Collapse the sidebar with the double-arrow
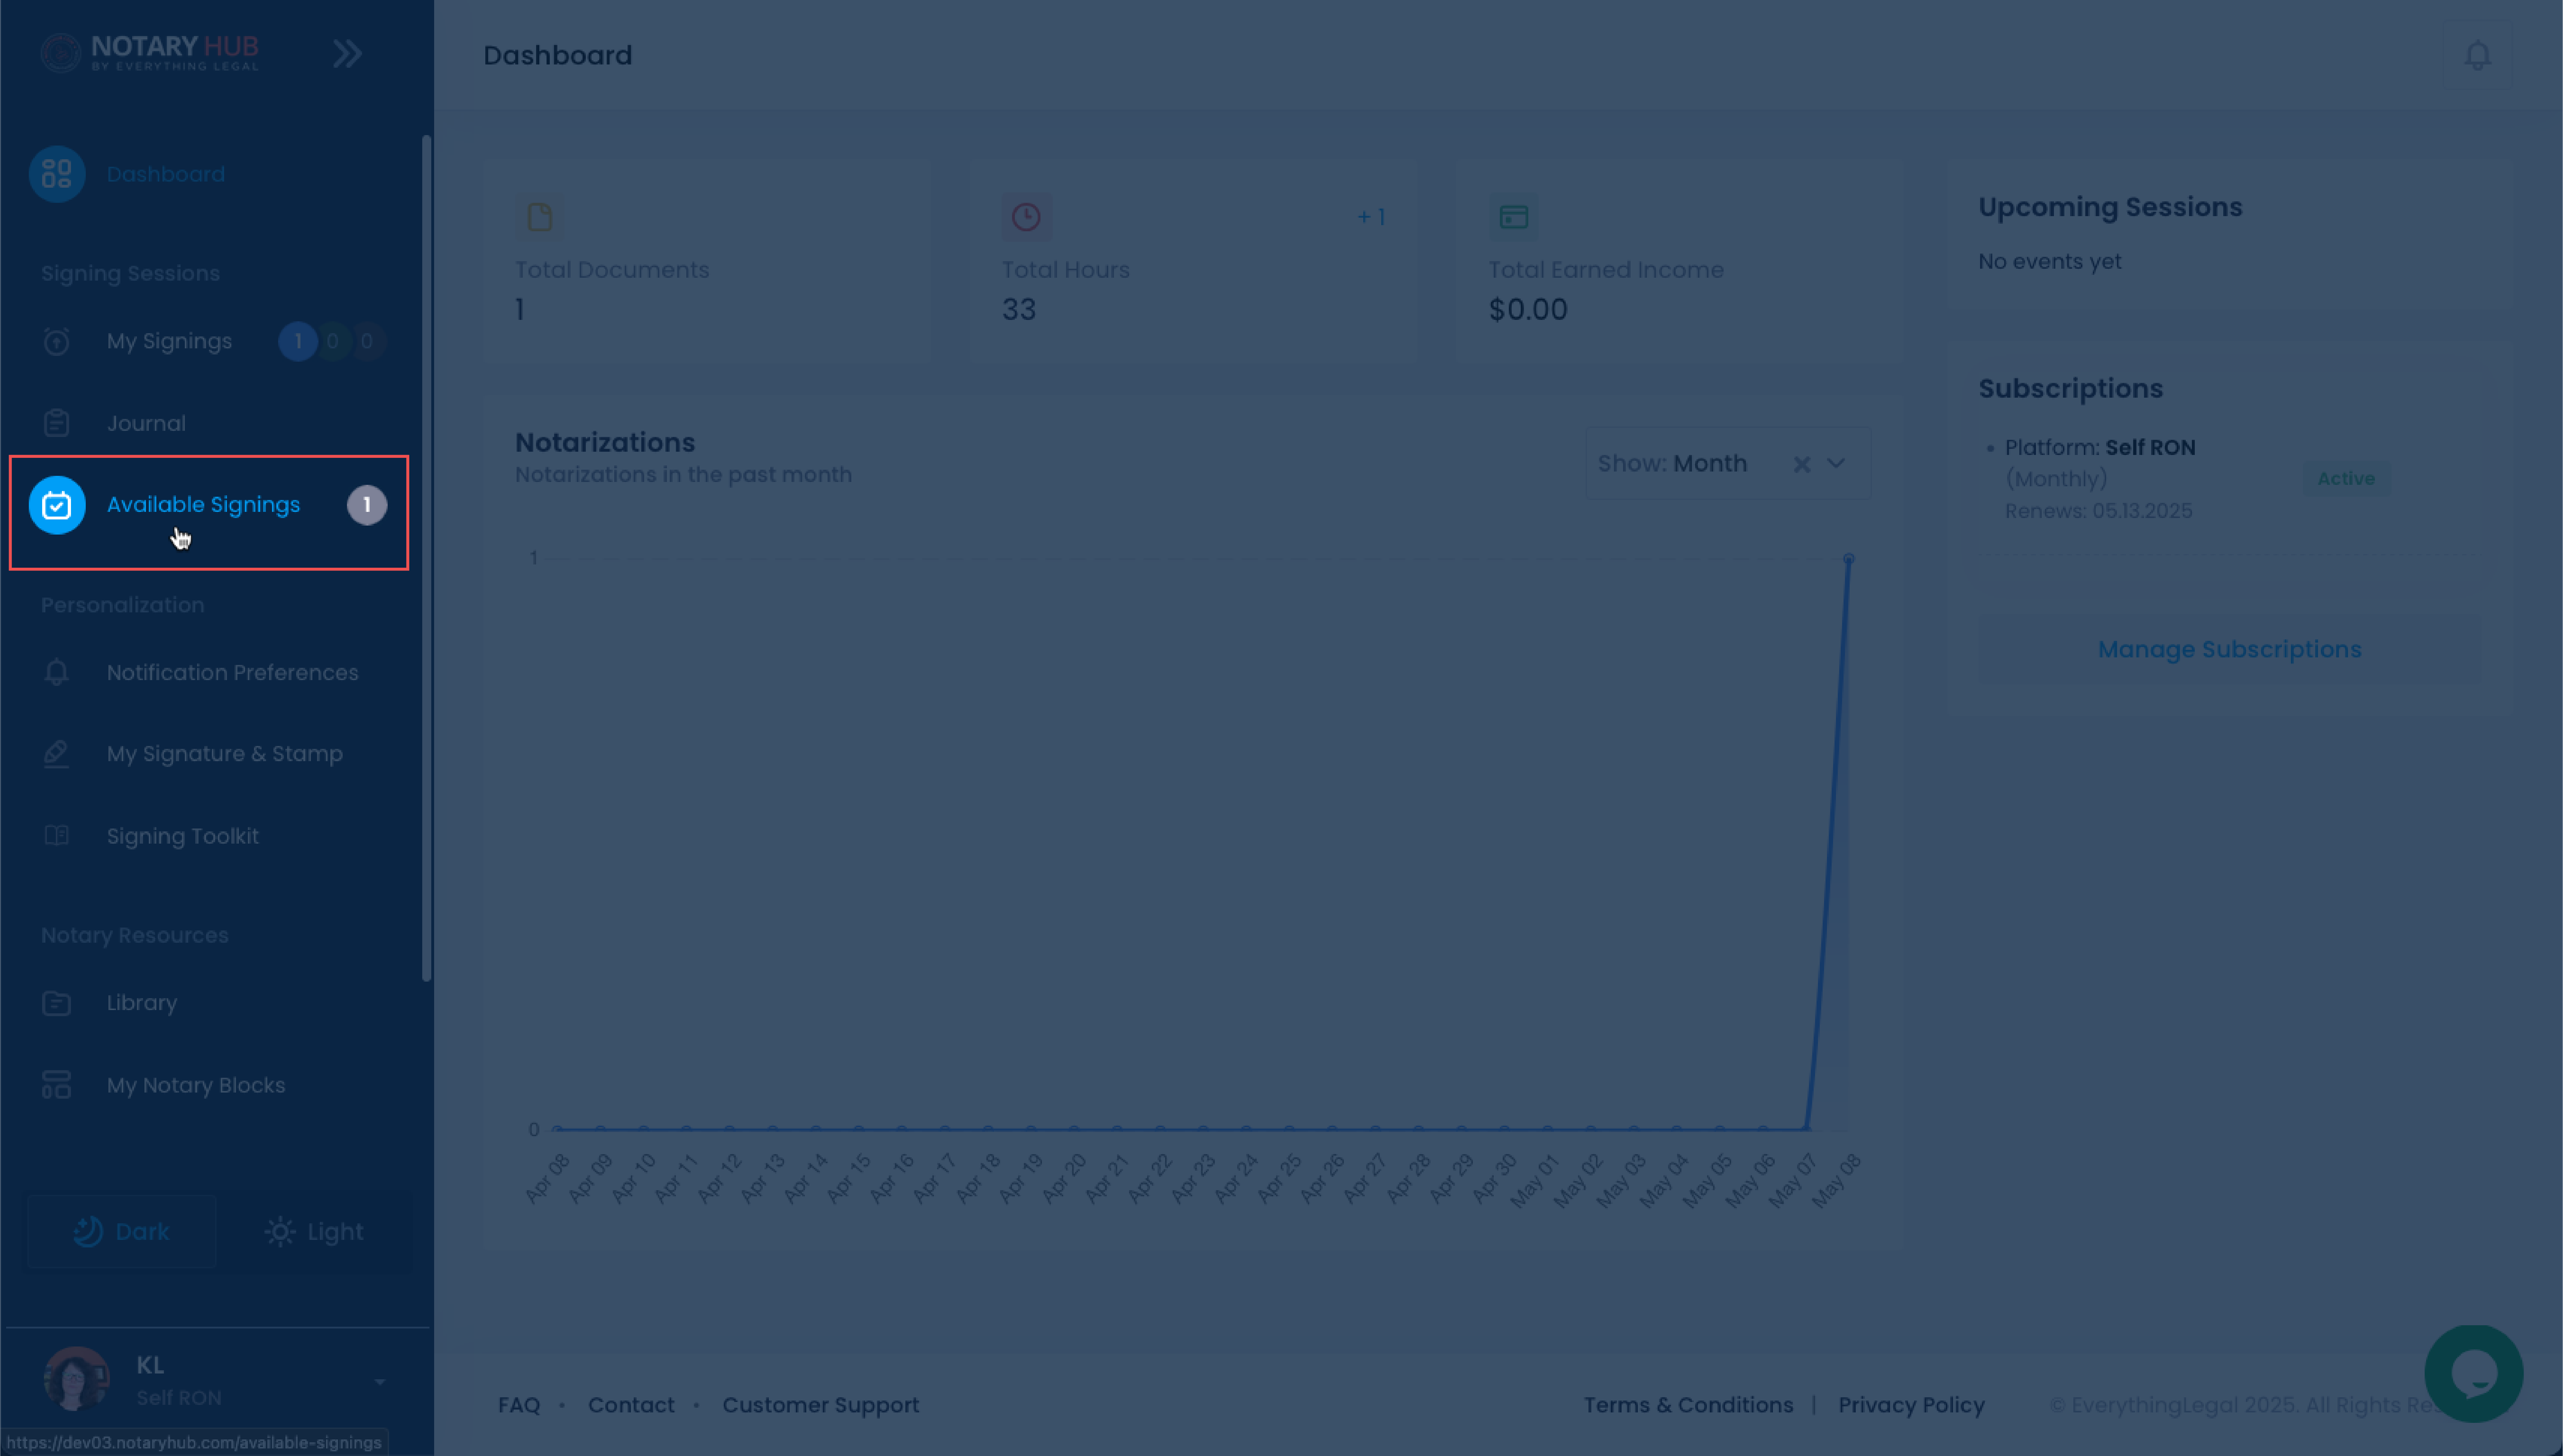2563x1456 pixels. [347, 53]
